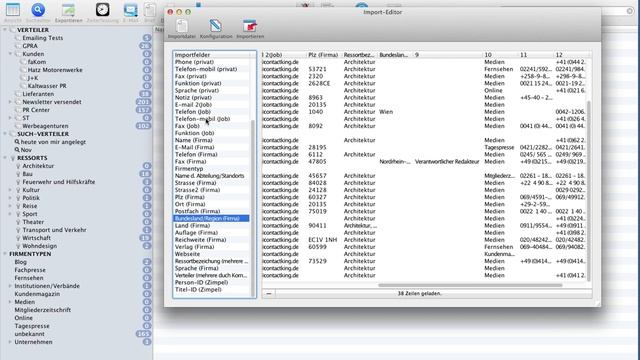Select 'Name (Firma)' import field

[211, 140]
